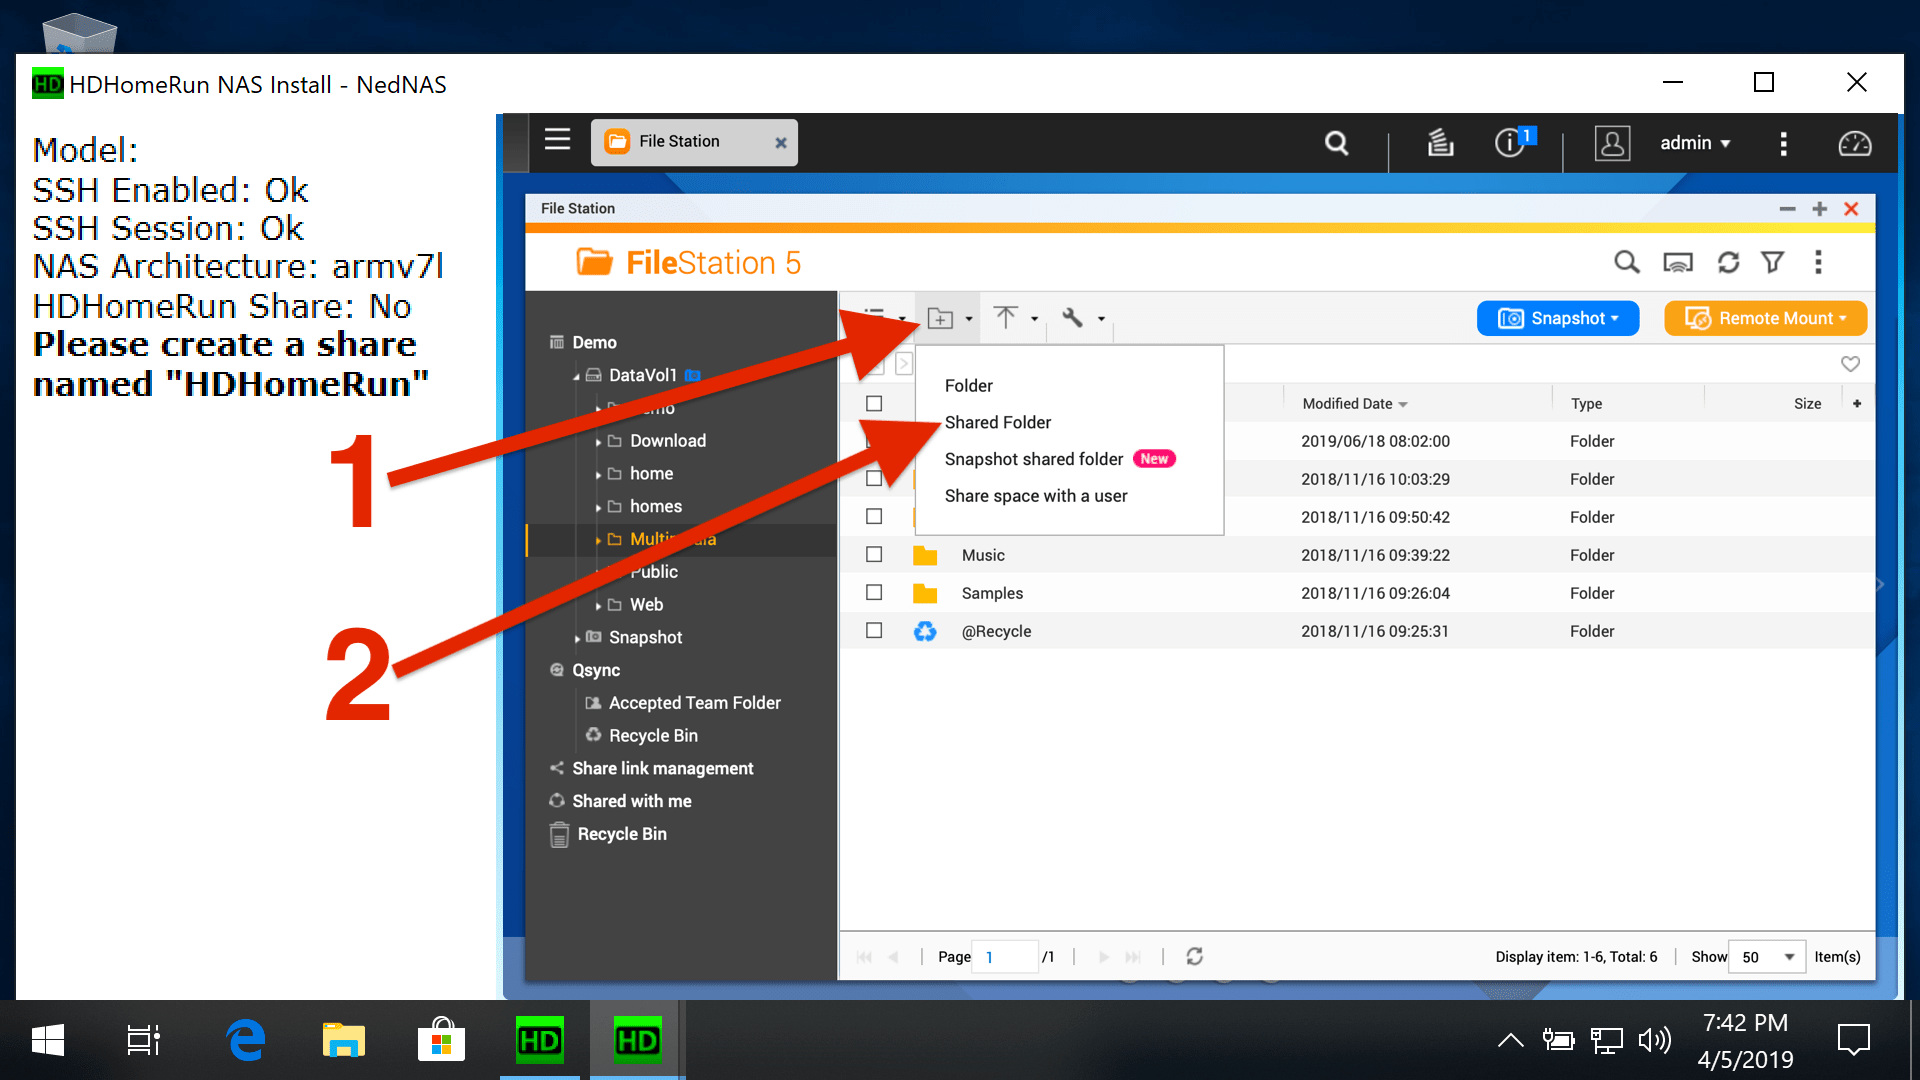The height and width of the screenshot is (1080, 1920).
Task: Select the wrench tools icon in toolbar
Action: (1074, 318)
